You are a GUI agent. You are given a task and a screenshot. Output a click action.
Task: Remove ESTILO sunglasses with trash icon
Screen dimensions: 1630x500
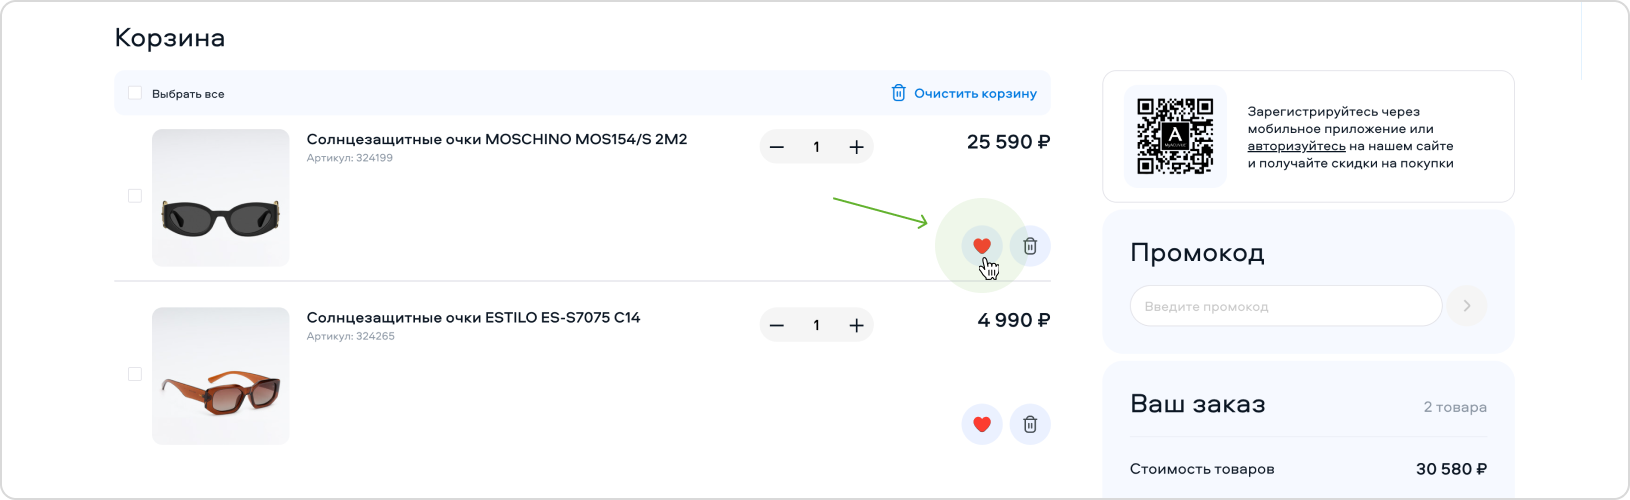[x=1030, y=424]
